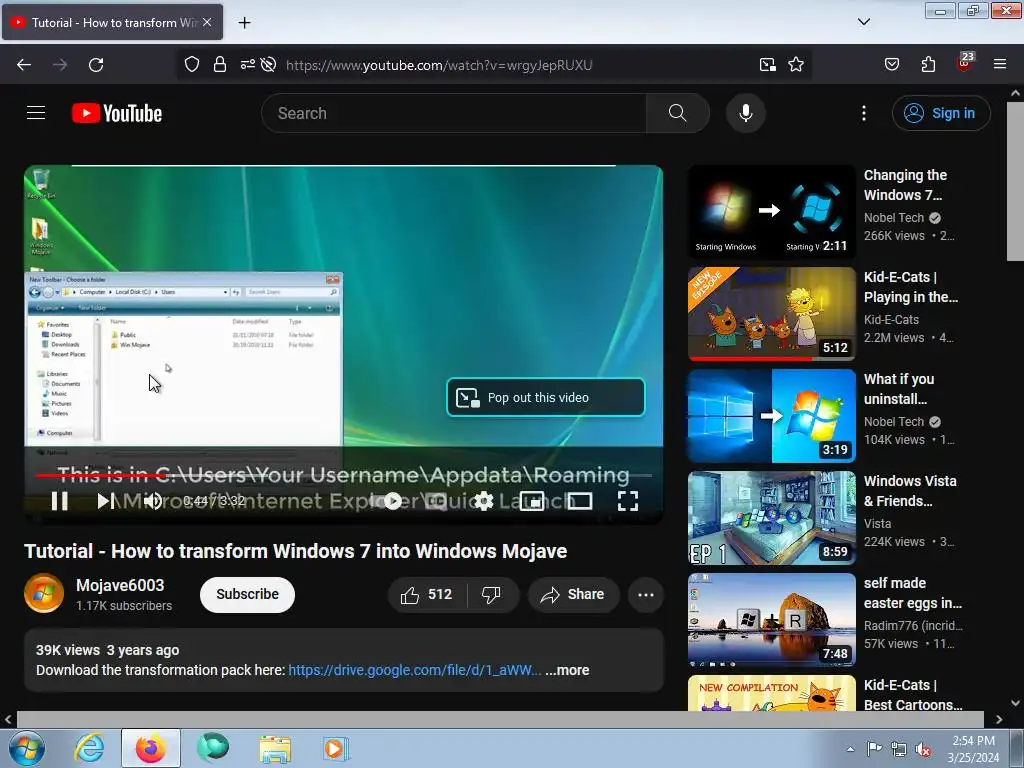
Task: Mute the video volume
Action: click(x=152, y=501)
